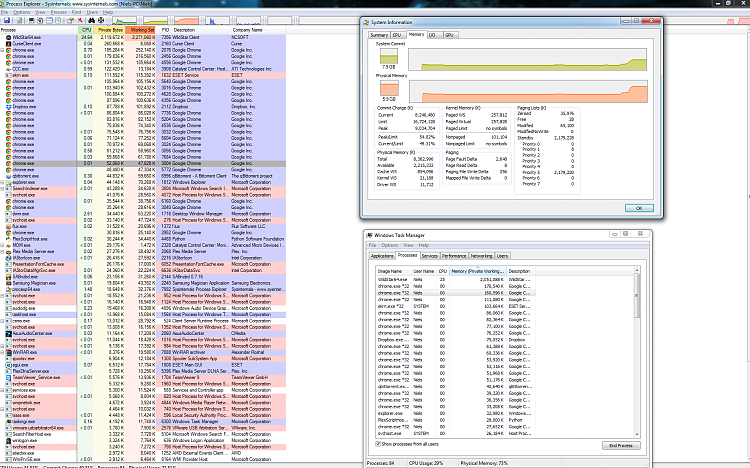Select the Samsung Magician.exe process icon
Image resolution: width=750 pixels, height=468 pixels.
click(x=8, y=283)
